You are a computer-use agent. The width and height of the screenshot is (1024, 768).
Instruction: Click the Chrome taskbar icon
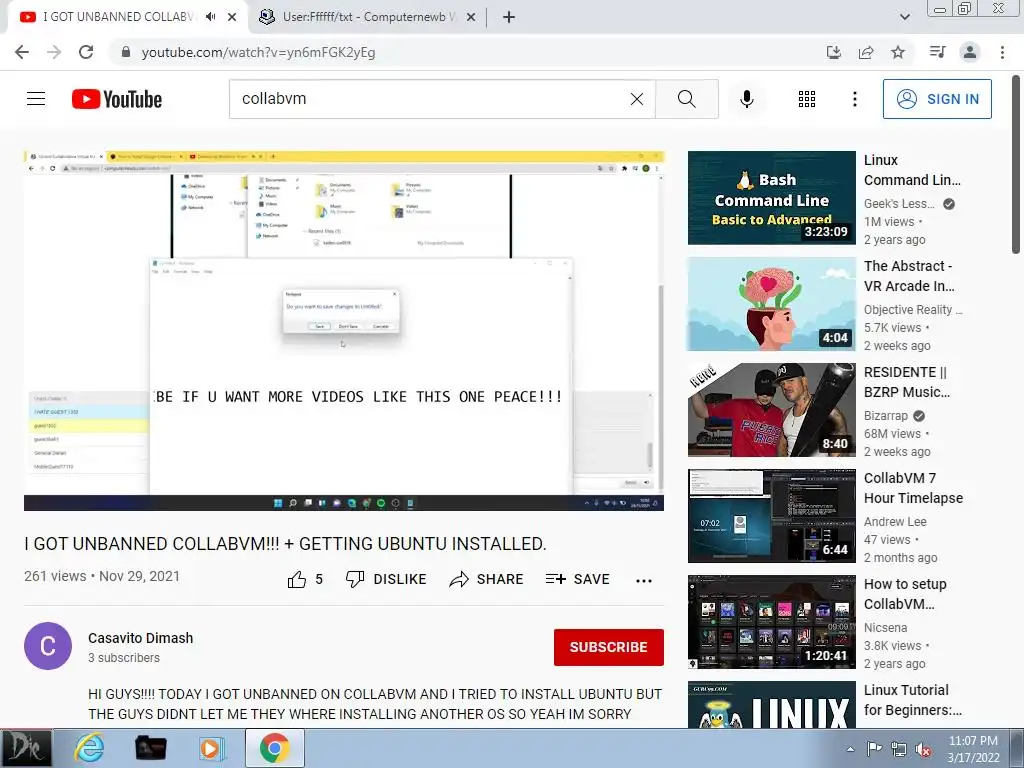(x=275, y=748)
